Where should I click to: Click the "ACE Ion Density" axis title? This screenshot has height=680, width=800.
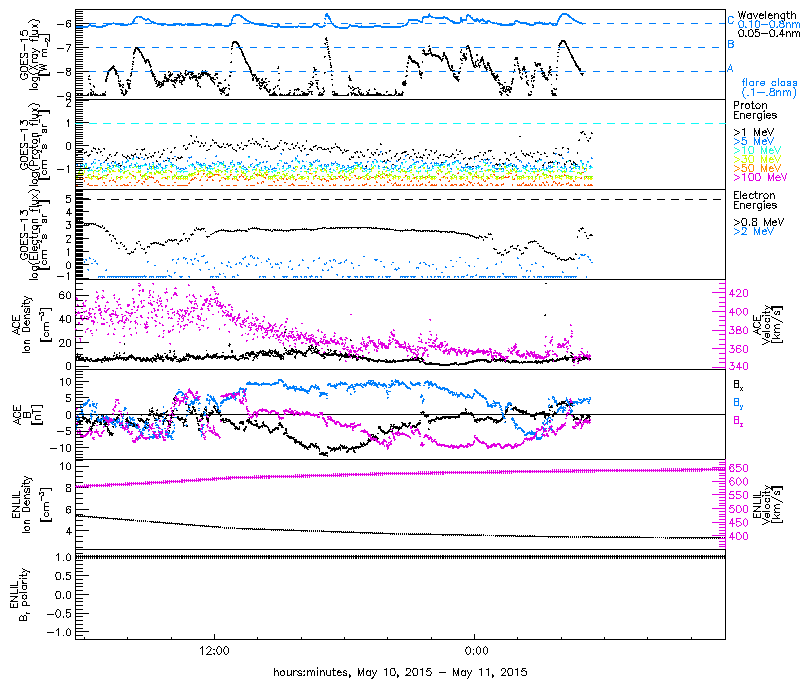(x=31, y=324)
